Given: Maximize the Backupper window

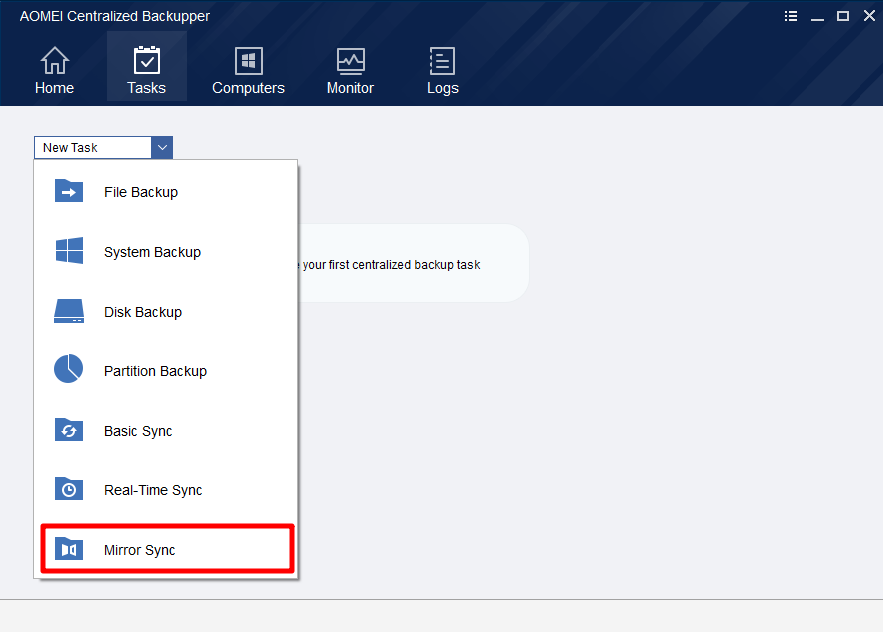Looking at the screenshot, I should pyautogui.click(x=843, y=16).
